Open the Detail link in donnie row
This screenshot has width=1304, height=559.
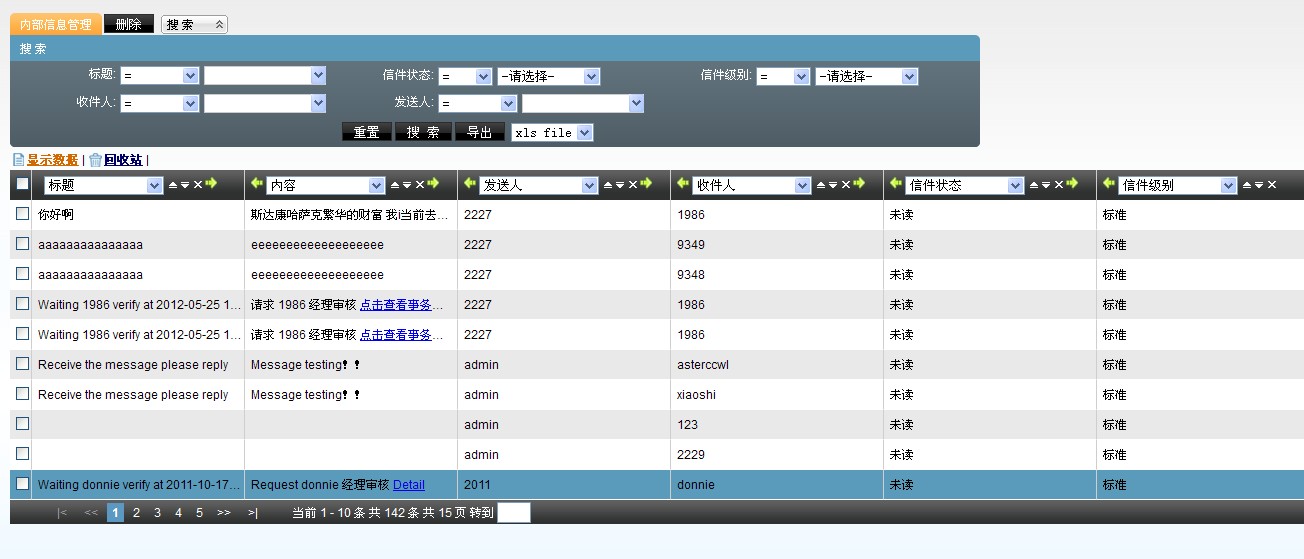tap(408, 485)
